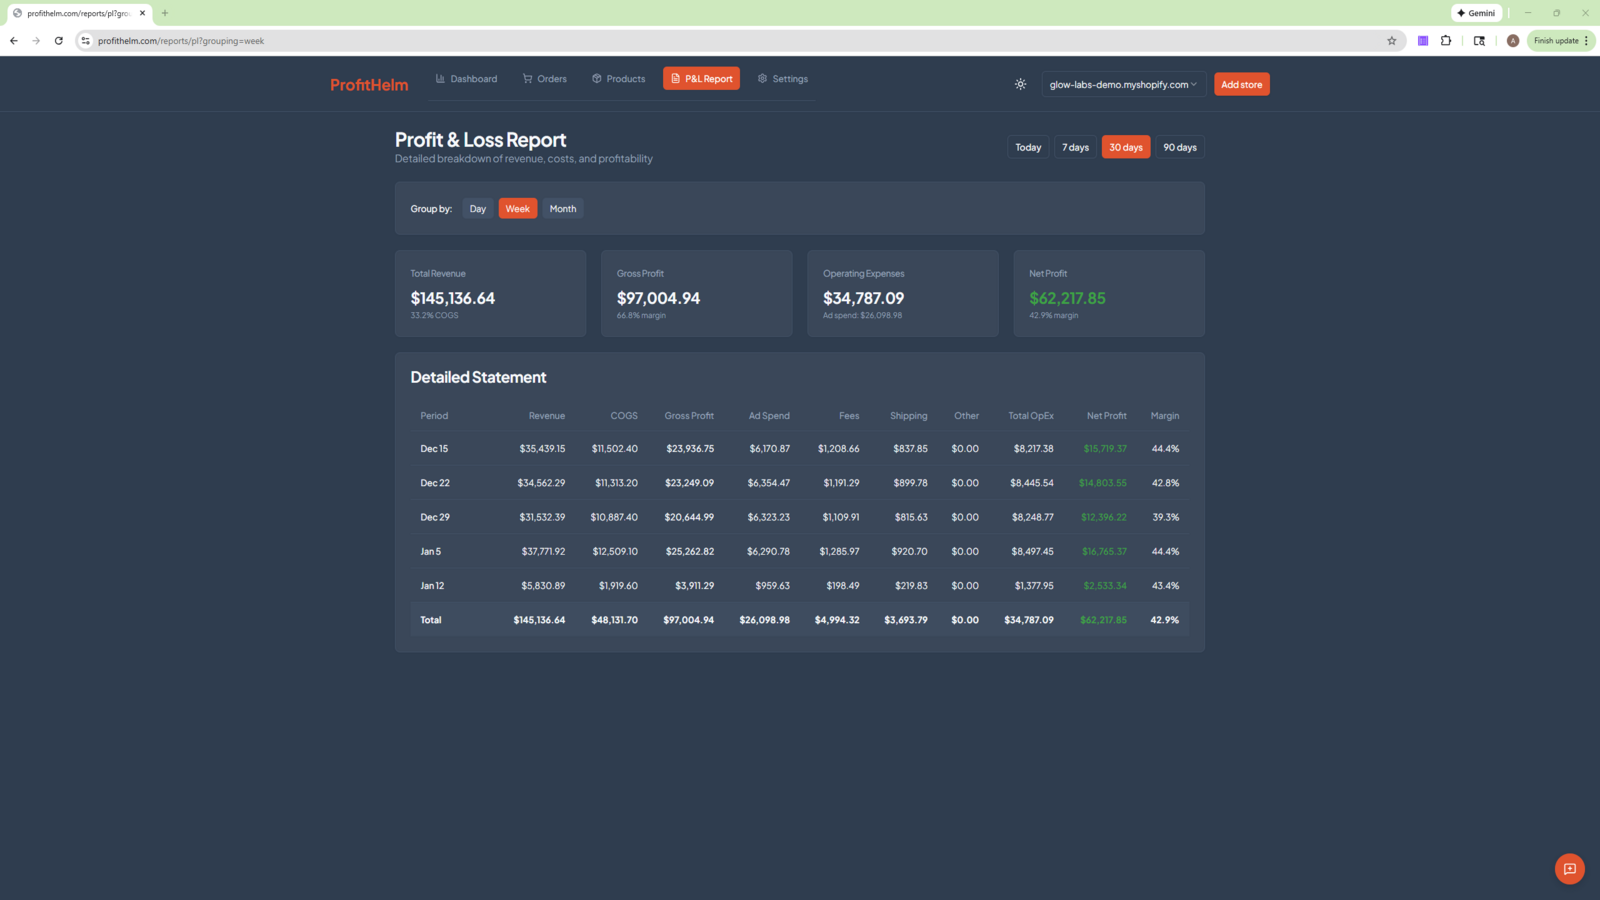Group the report by Week
This screenshot has width=1600, height=900.
point(518,209)
